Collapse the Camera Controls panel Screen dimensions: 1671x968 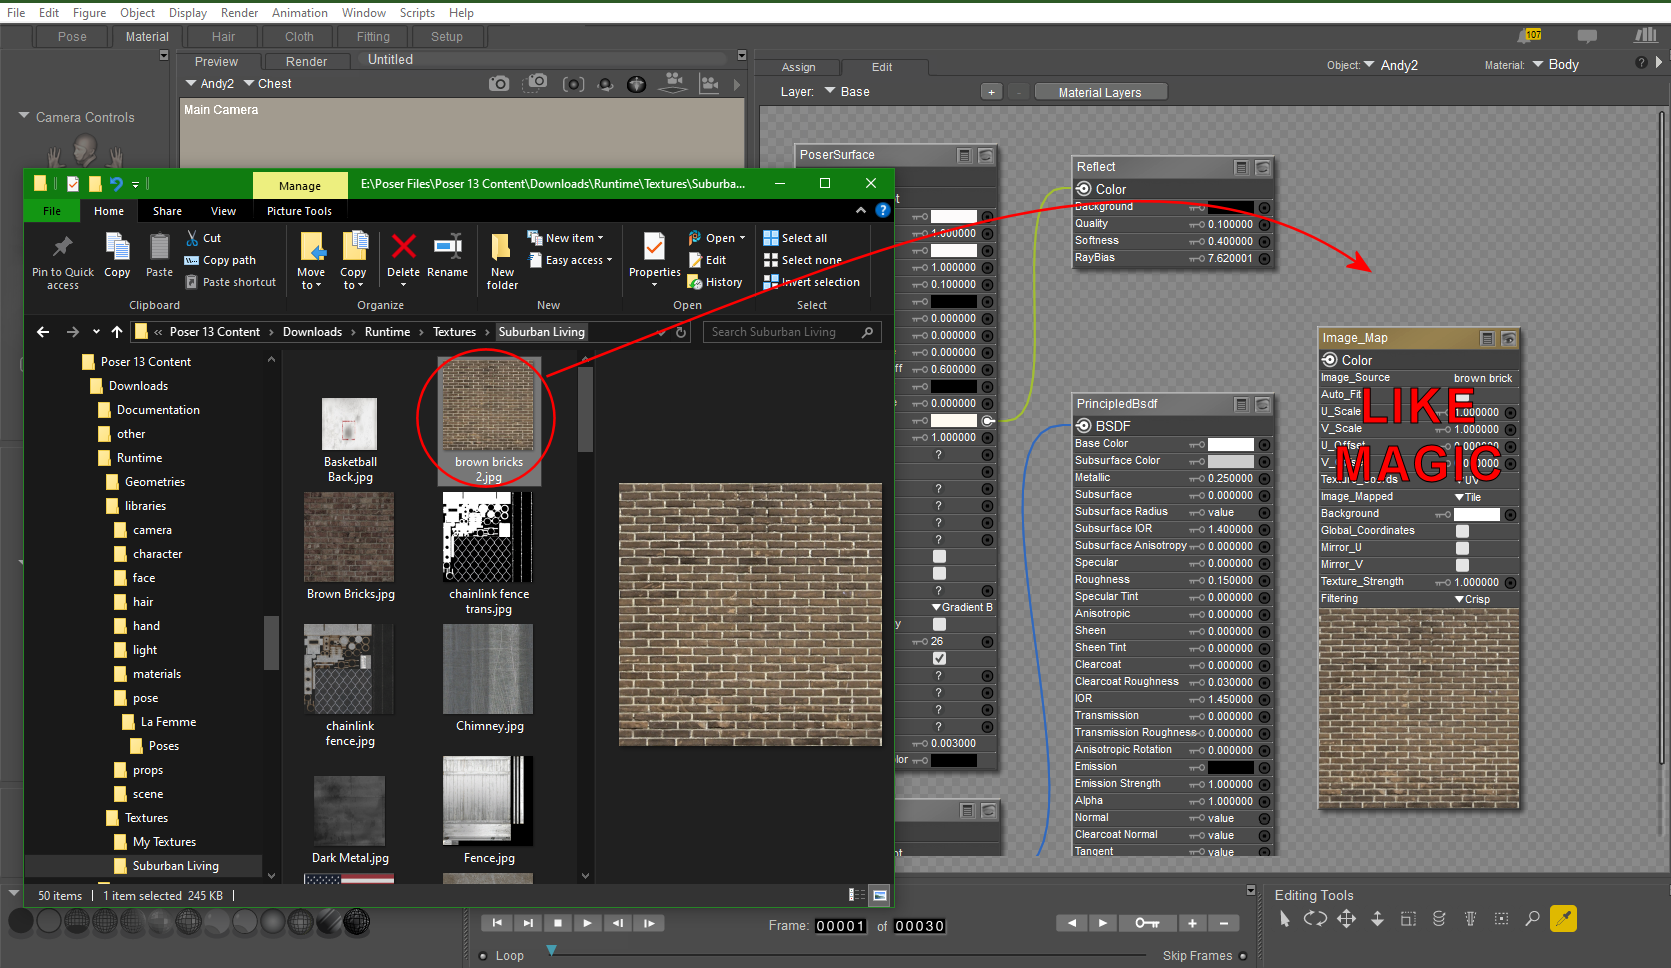click(x=24, y=117)
